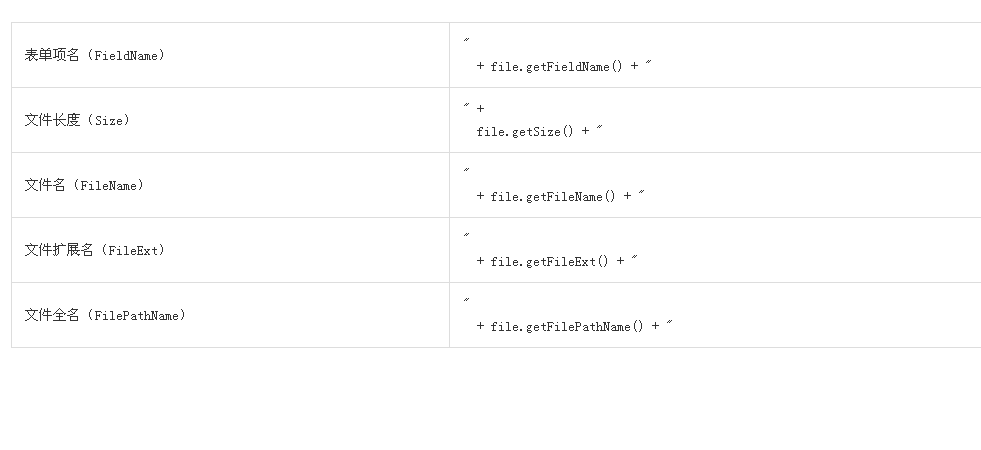Click the 文件名 (FileName) label cell
The height and width of the screenshot is (450, 981).
click(x=85, y=186)
